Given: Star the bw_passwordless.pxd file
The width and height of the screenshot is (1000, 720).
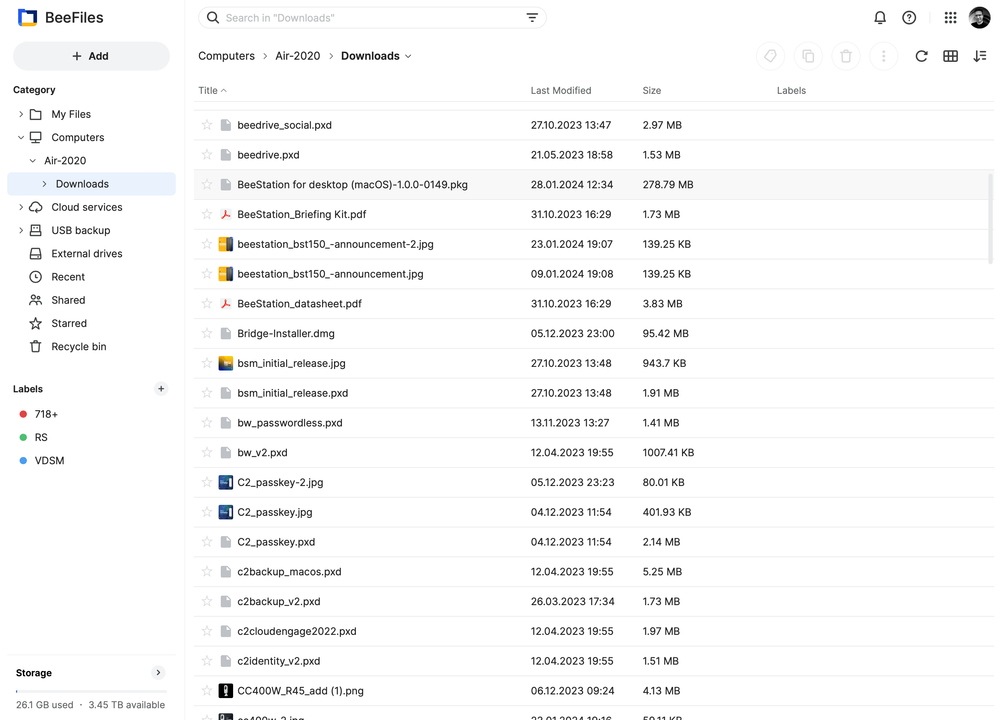Looking at the screenshot, I should pos(207,423).
